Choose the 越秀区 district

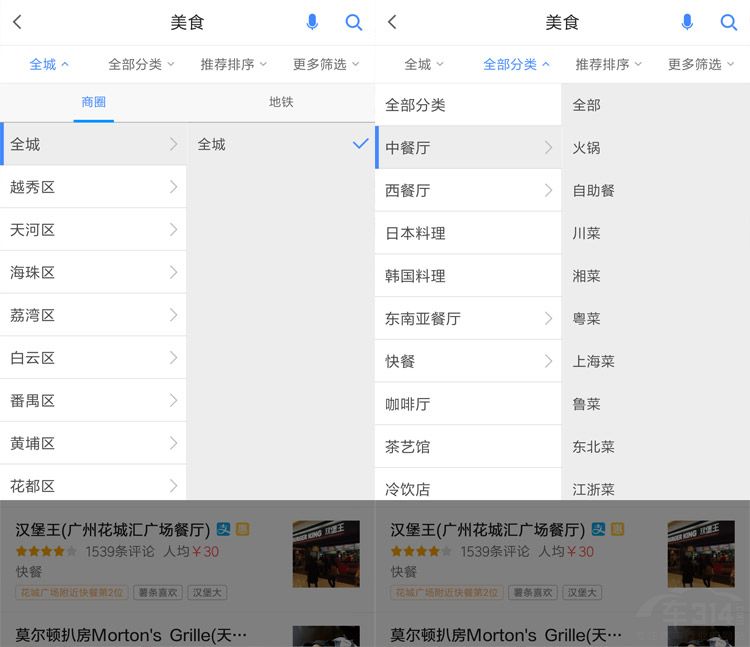(93, 187)
